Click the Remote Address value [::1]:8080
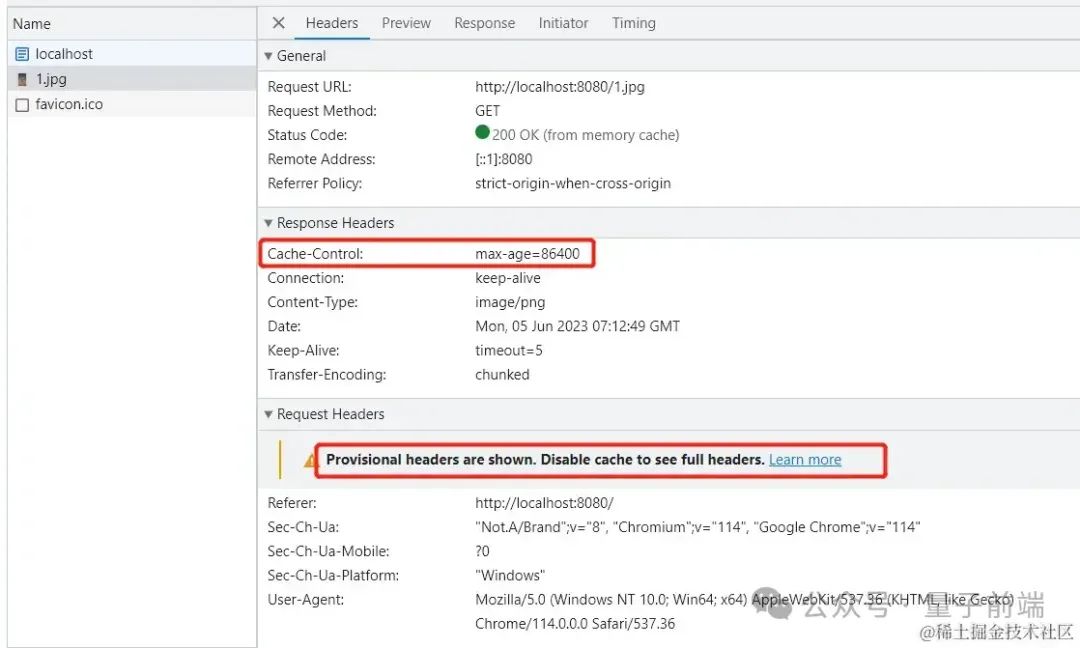Image resolution: width=1080 pixels, height=648 pixels. 503,159
